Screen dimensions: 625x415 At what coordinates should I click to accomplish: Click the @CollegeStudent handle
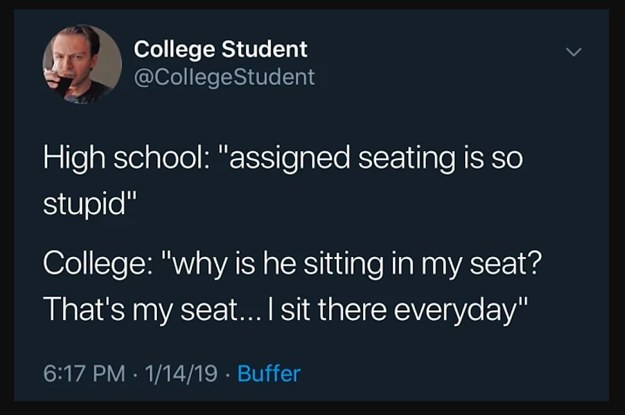223,76
